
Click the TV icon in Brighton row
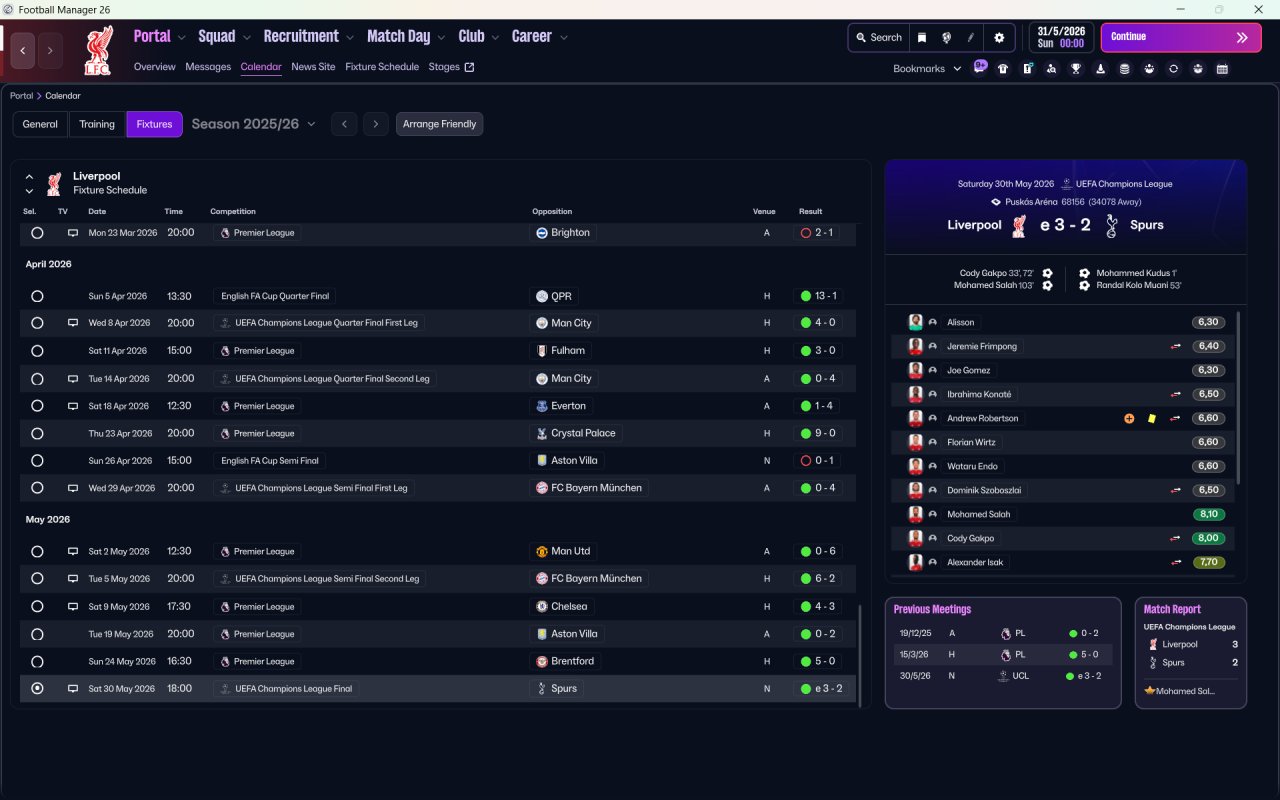[x=72, y=233]
